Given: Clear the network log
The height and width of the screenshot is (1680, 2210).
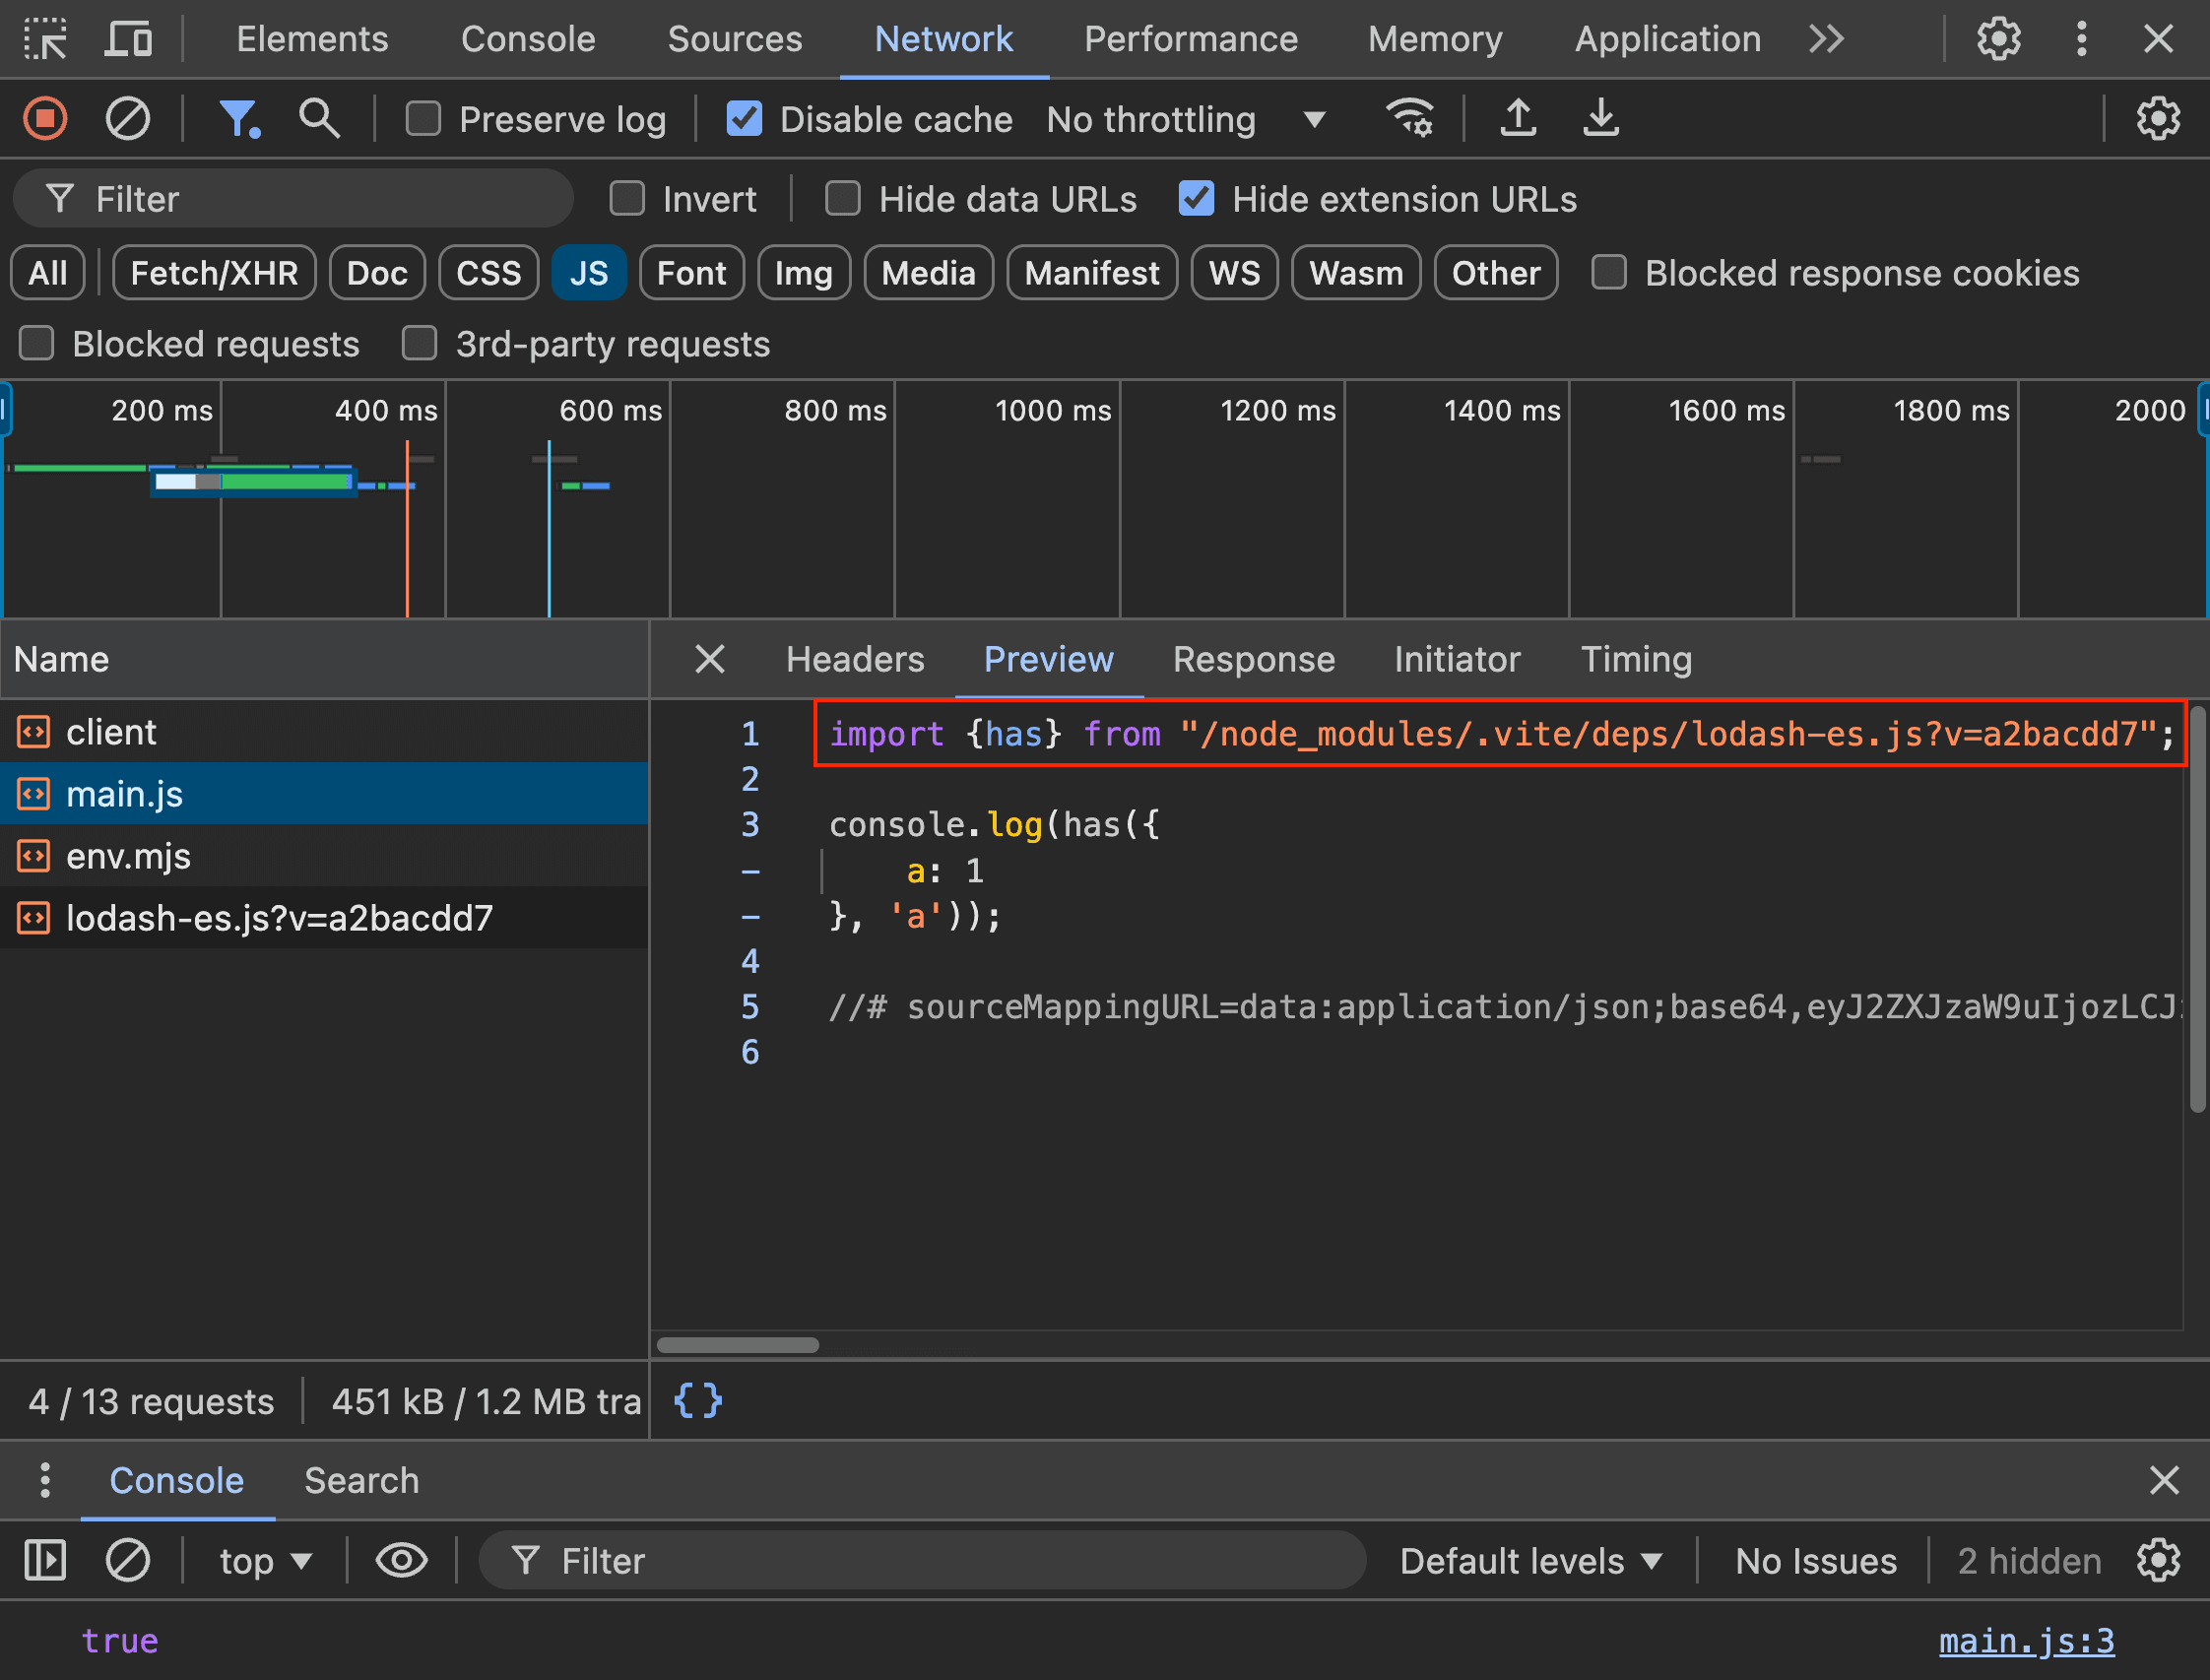Looking at the screenshot, I should 127,118.
